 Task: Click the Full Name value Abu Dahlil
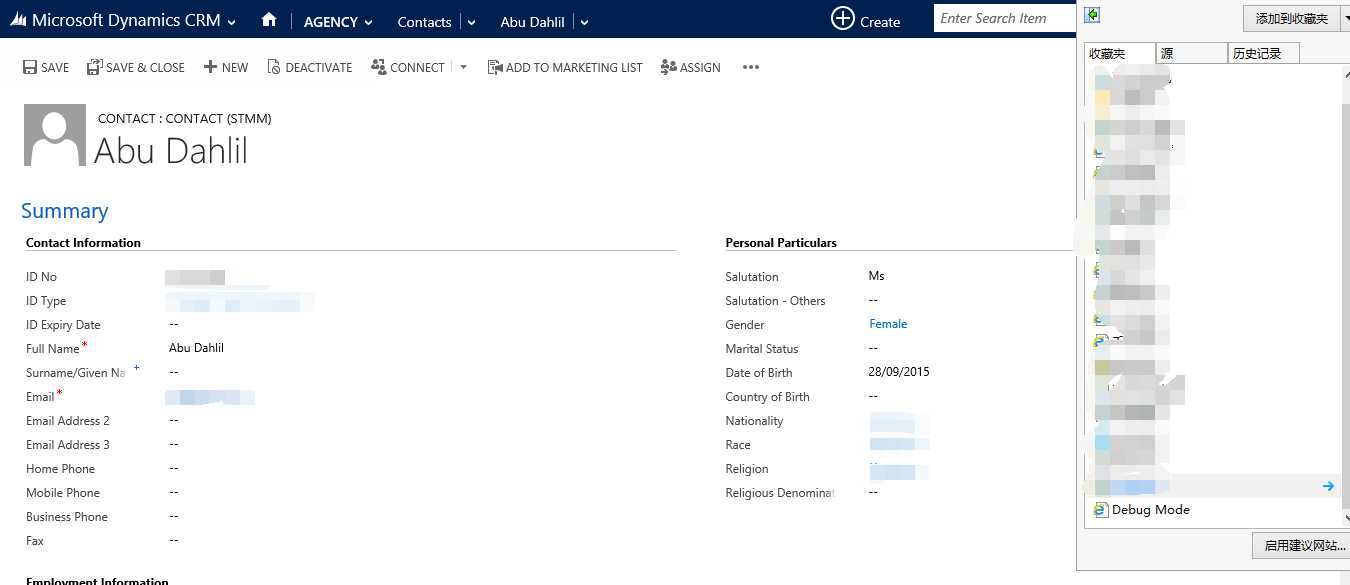pyautogui.click(x=196, y=348)
